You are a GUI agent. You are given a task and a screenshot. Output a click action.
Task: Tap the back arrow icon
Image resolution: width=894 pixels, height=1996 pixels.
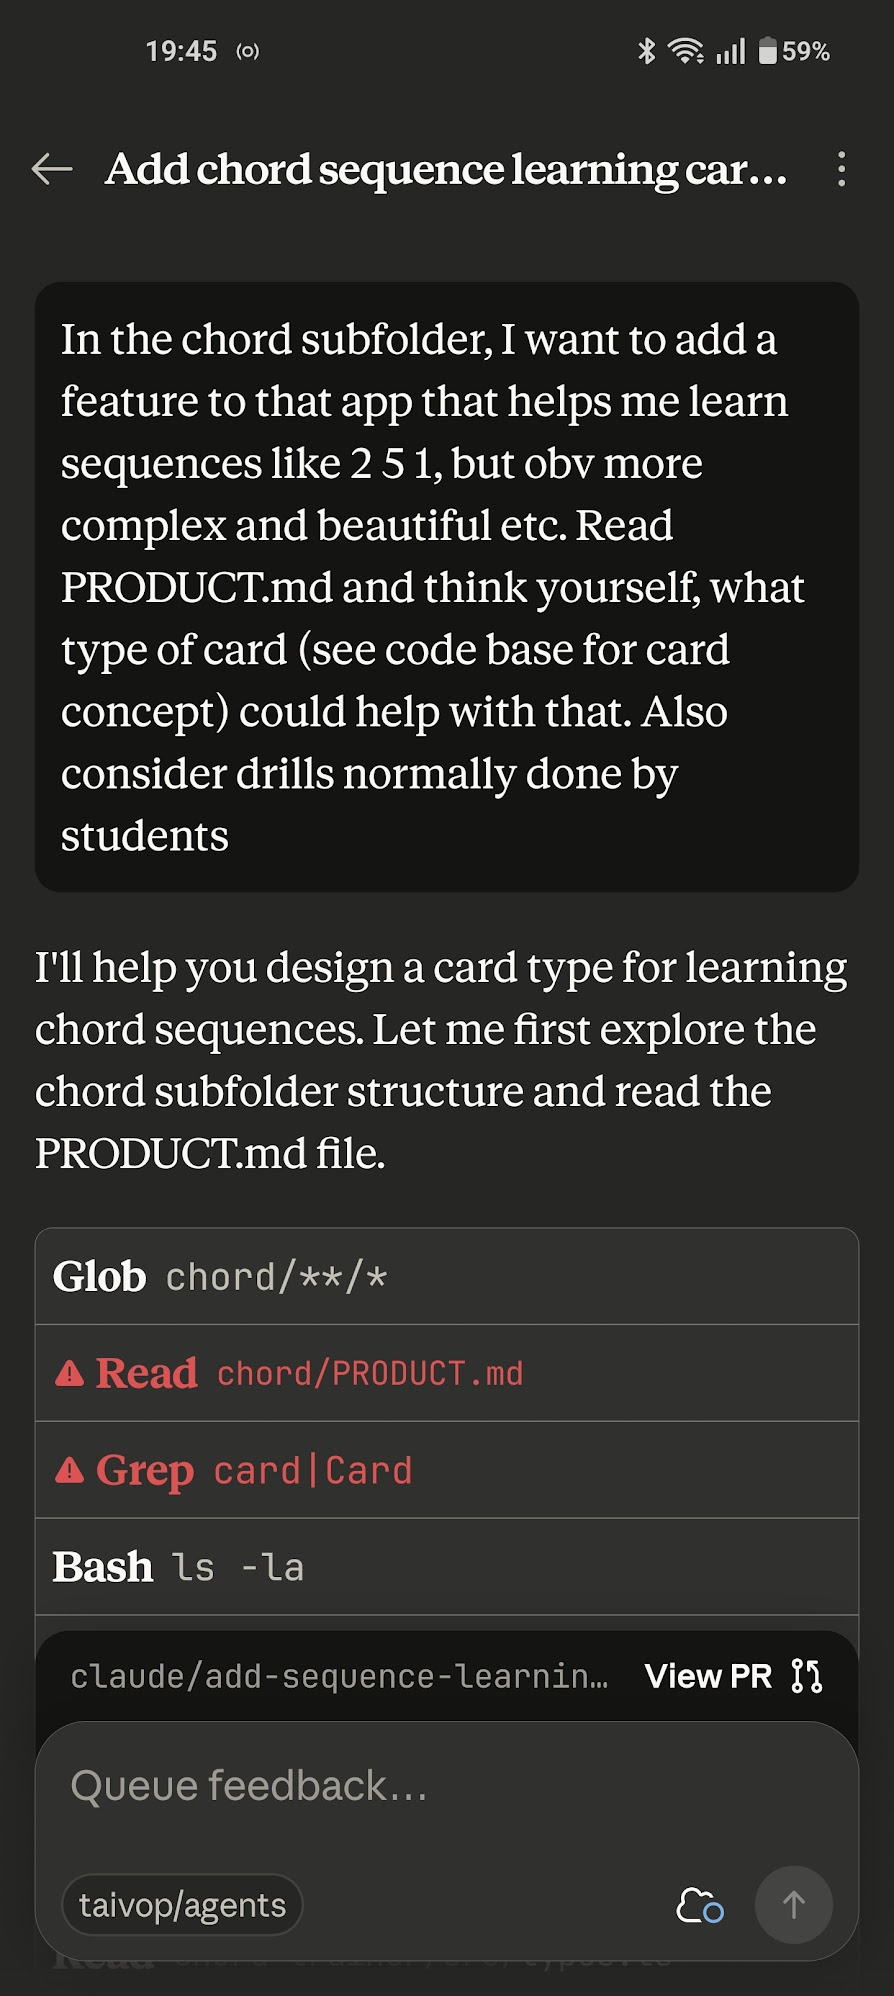tap(52, 169)
